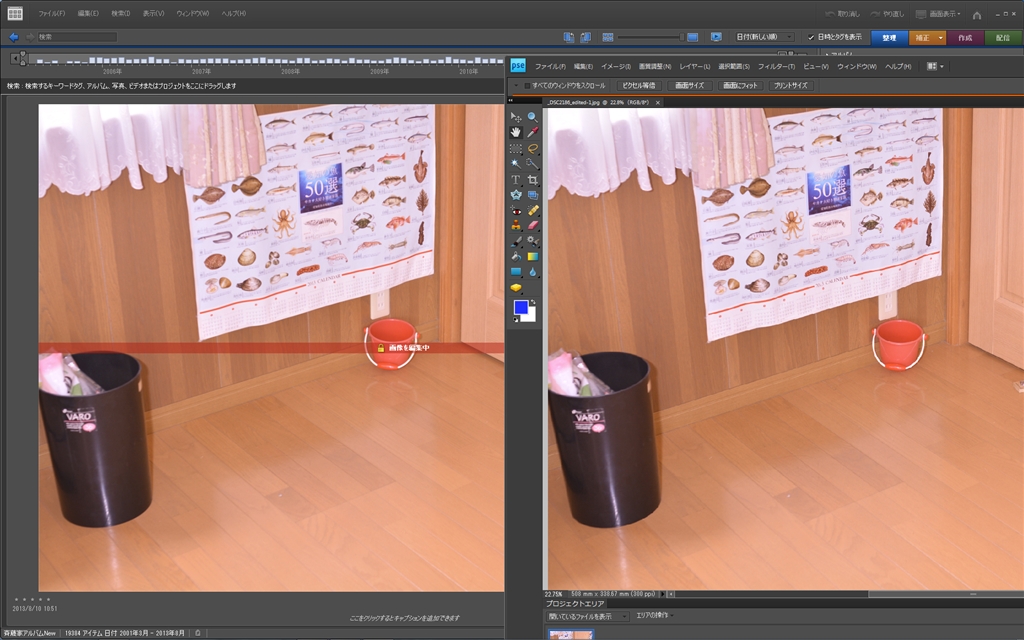Select the Move tool
Viewport: 1024px width, 640px height.
click(x=516, y=117)
